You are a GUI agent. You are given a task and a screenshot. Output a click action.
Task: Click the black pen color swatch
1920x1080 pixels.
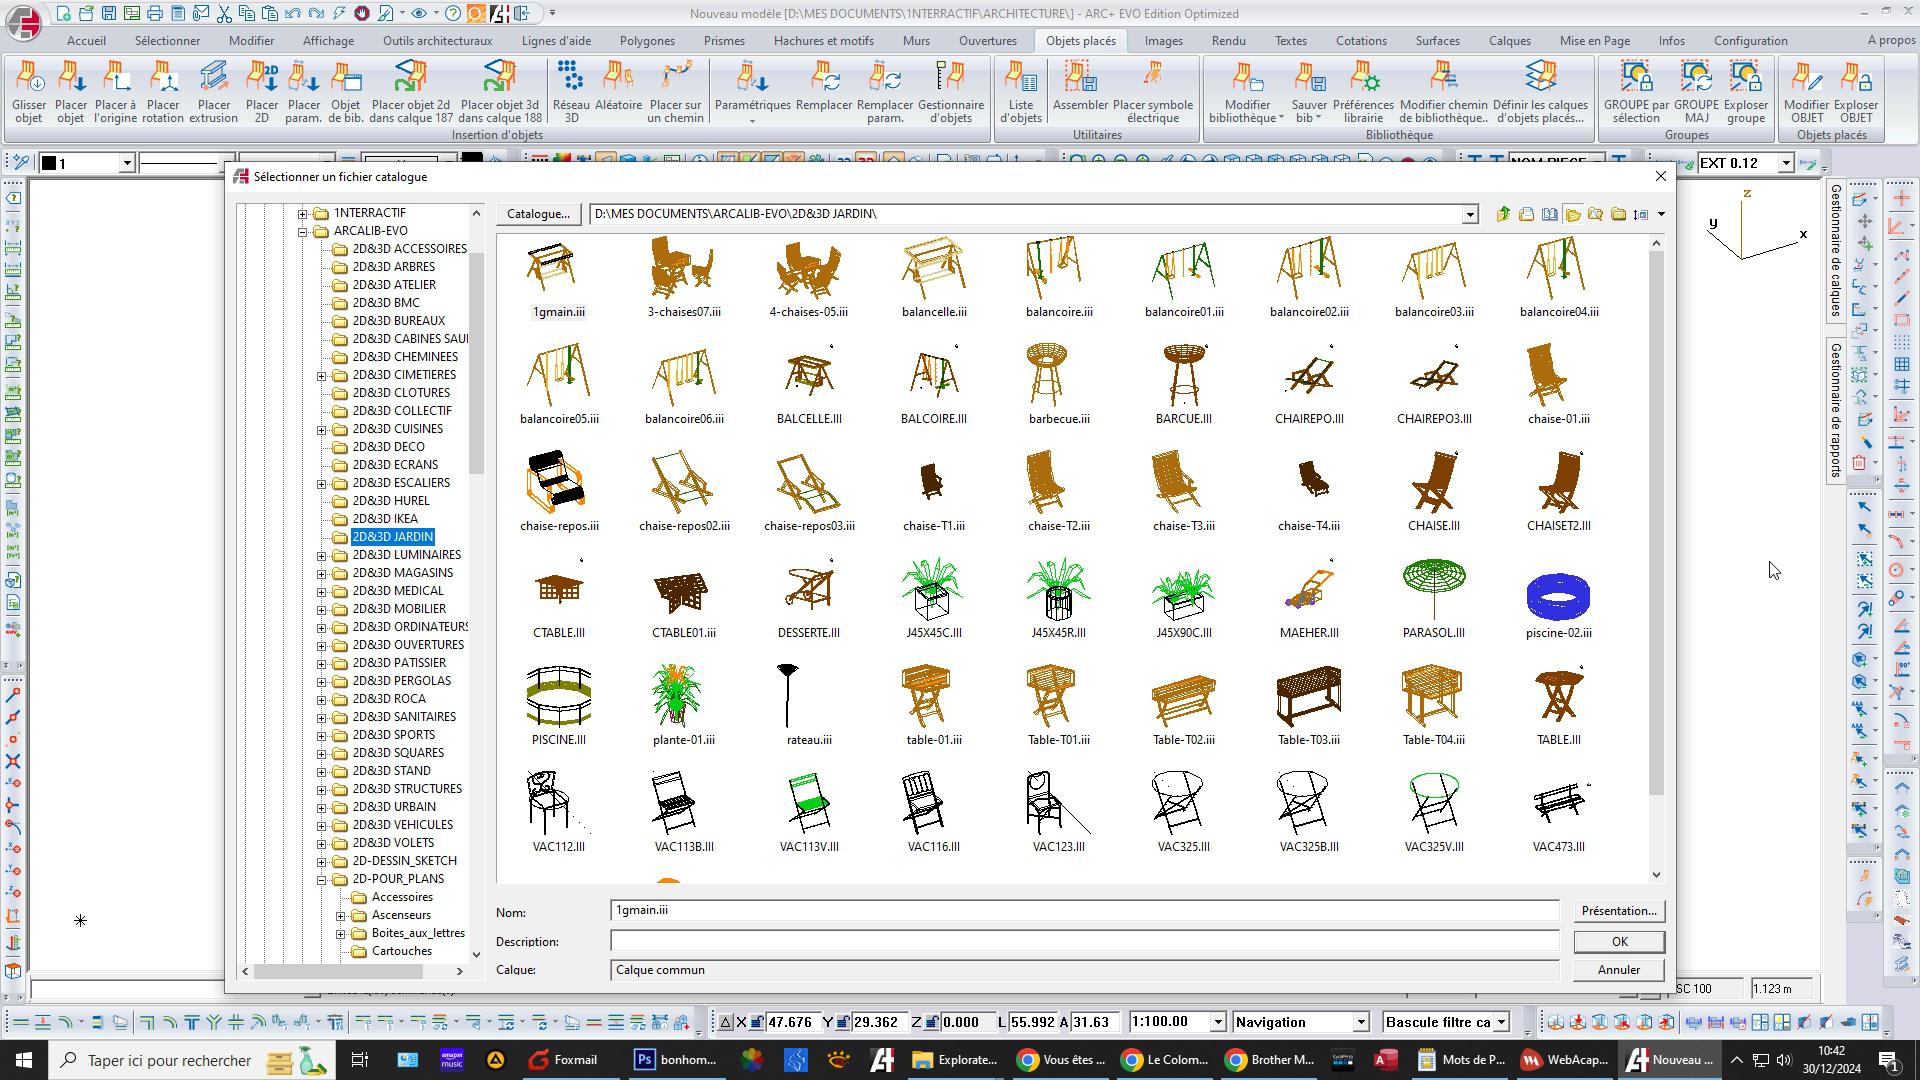tap(49, 163)
